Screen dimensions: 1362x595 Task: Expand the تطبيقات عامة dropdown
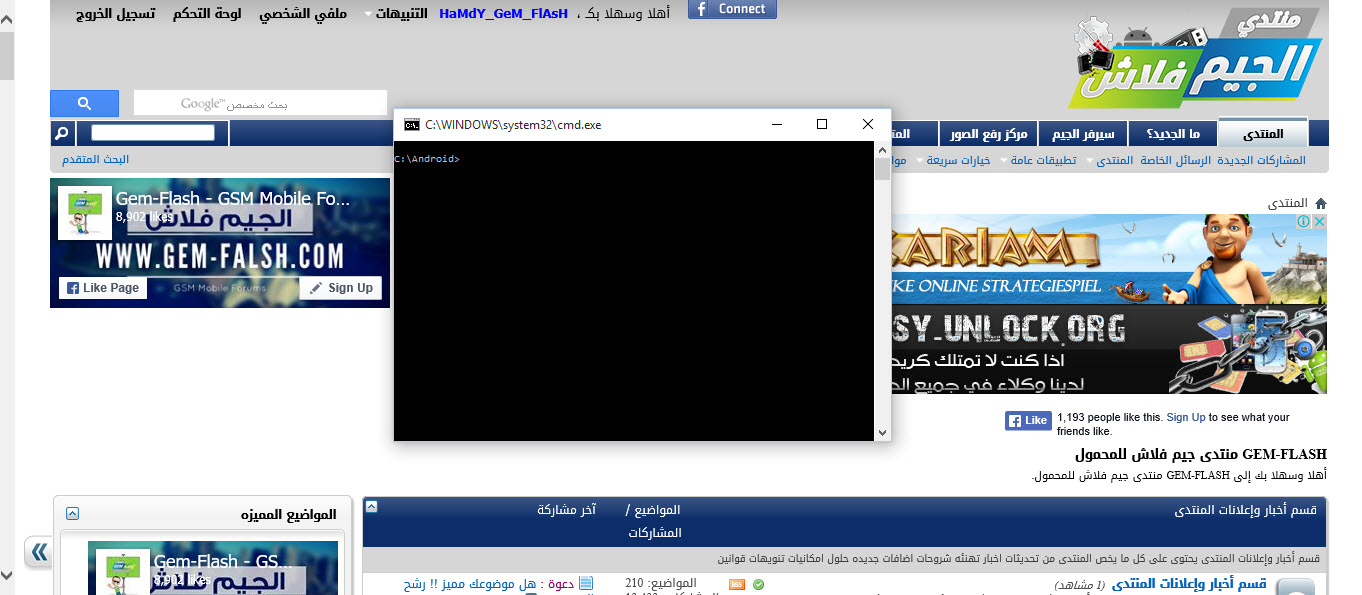(x=1041, y=160)
